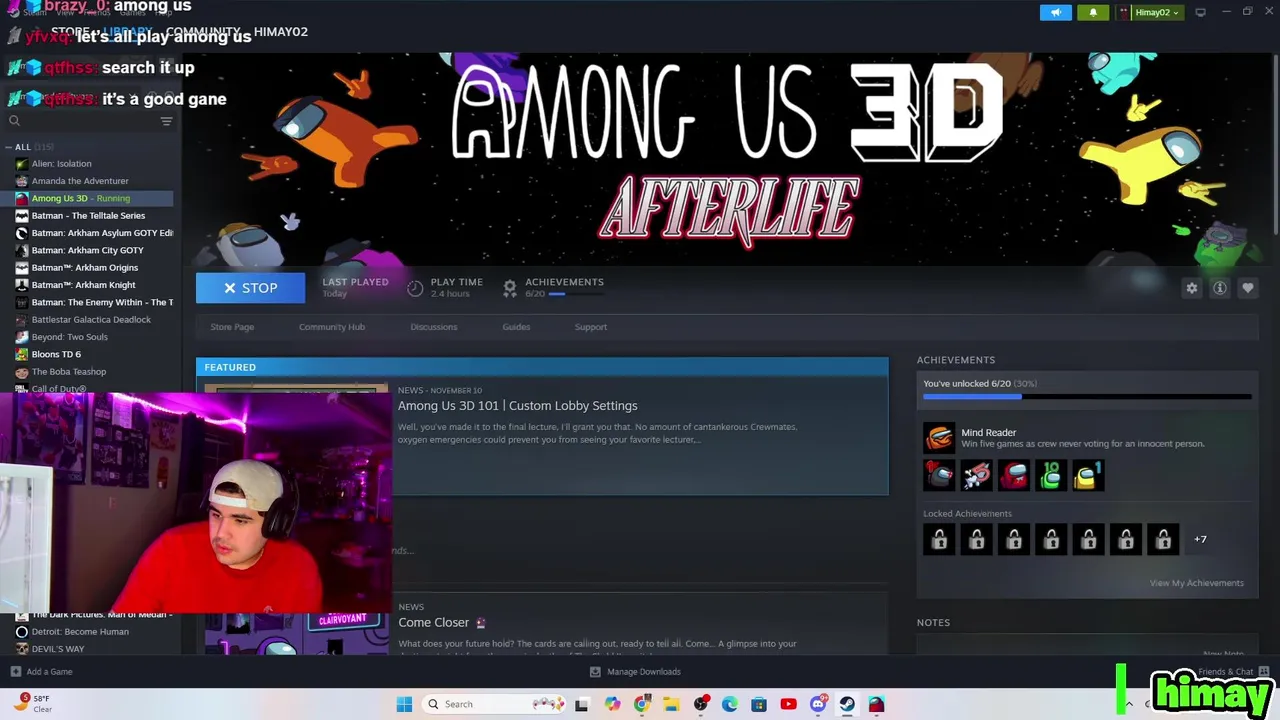Open Microsoft Edge from the taskbar
The image size is (1280, 720).
coord(730,704)
